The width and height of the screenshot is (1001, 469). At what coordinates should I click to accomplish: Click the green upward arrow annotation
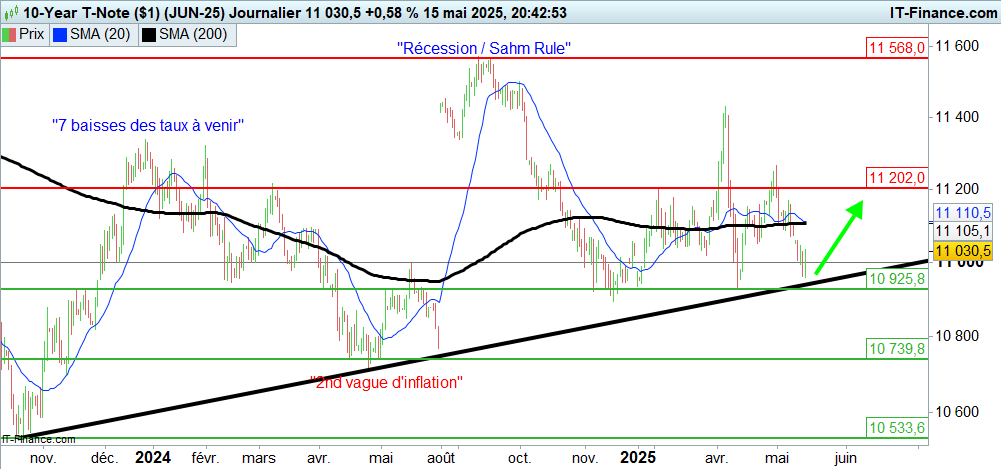pos(838,237)
